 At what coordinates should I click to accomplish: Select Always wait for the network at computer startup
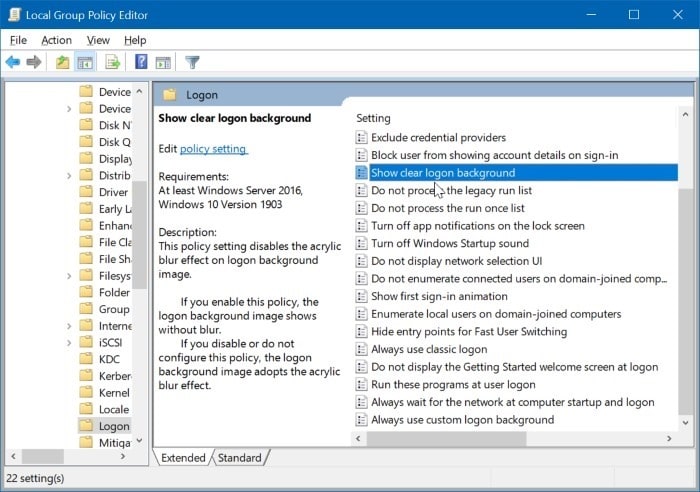[x=512, y=402]
